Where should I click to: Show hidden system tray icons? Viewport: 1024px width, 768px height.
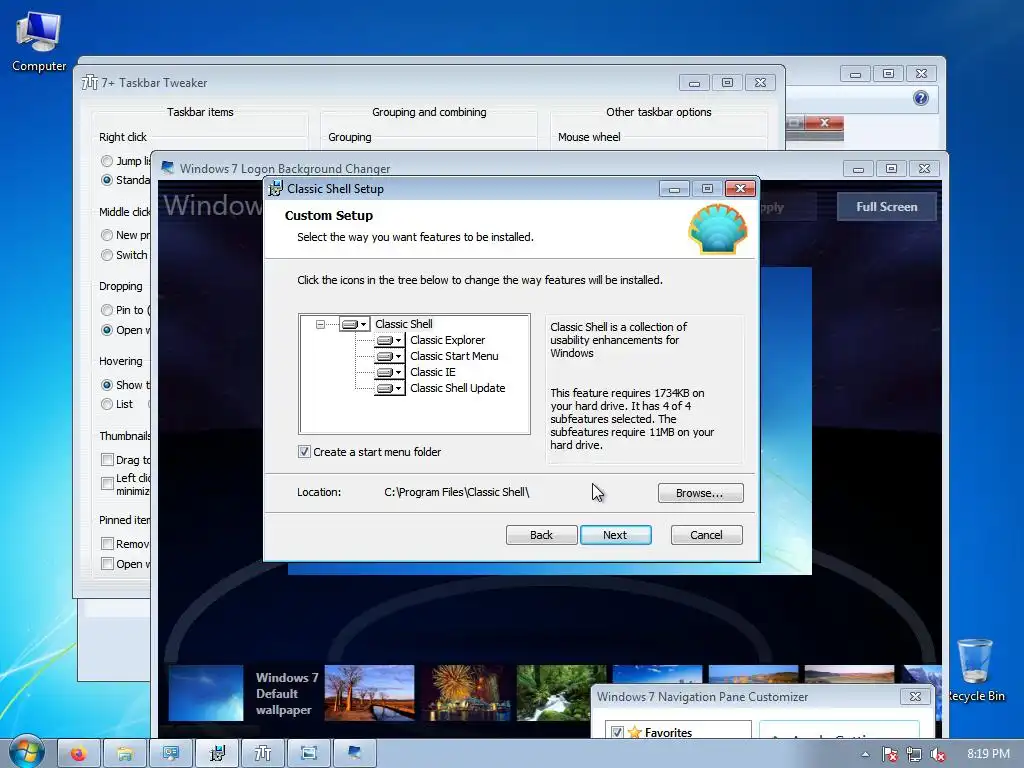tap(865, 754)
